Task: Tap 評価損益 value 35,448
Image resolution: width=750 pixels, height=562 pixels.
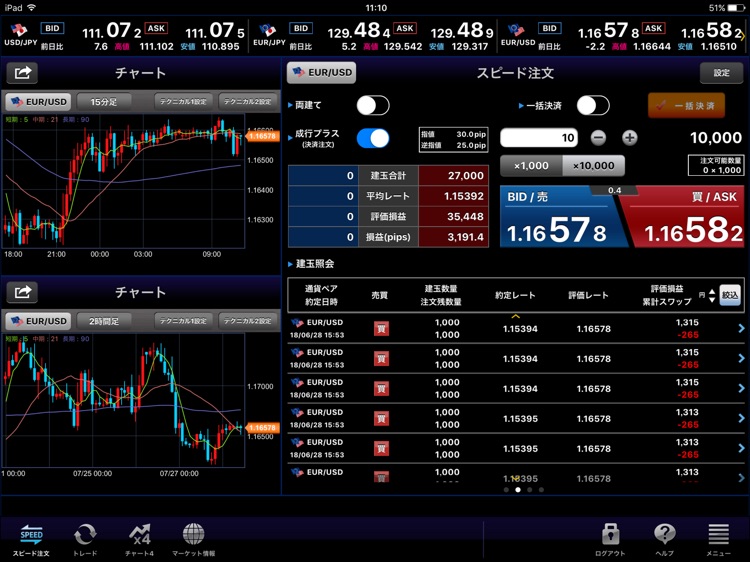Action: [453, 217]
